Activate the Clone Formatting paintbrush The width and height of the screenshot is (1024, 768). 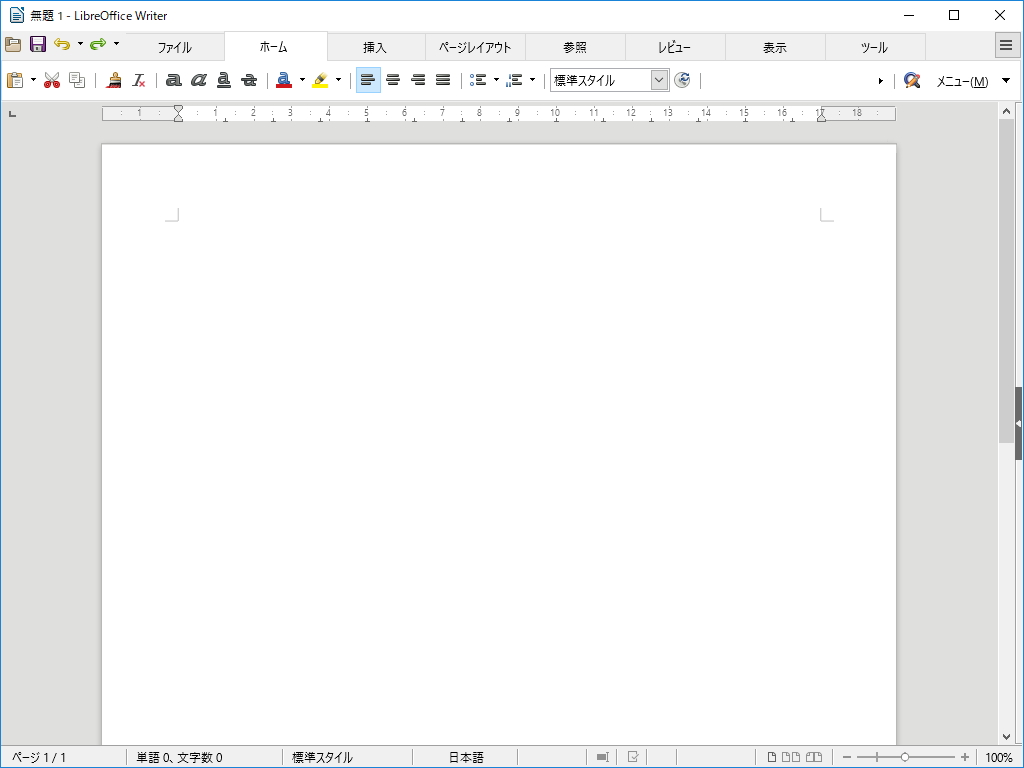pyautogui.click(x=114, y=80)
